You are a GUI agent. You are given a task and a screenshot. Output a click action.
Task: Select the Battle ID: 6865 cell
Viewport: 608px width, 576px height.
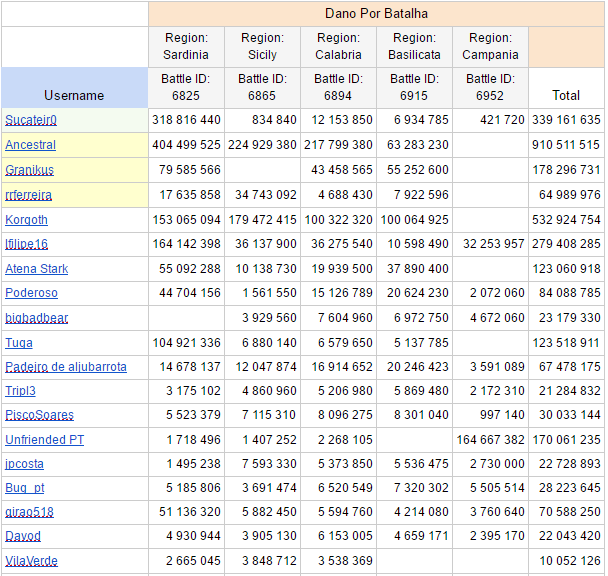(x=262, y=88)
